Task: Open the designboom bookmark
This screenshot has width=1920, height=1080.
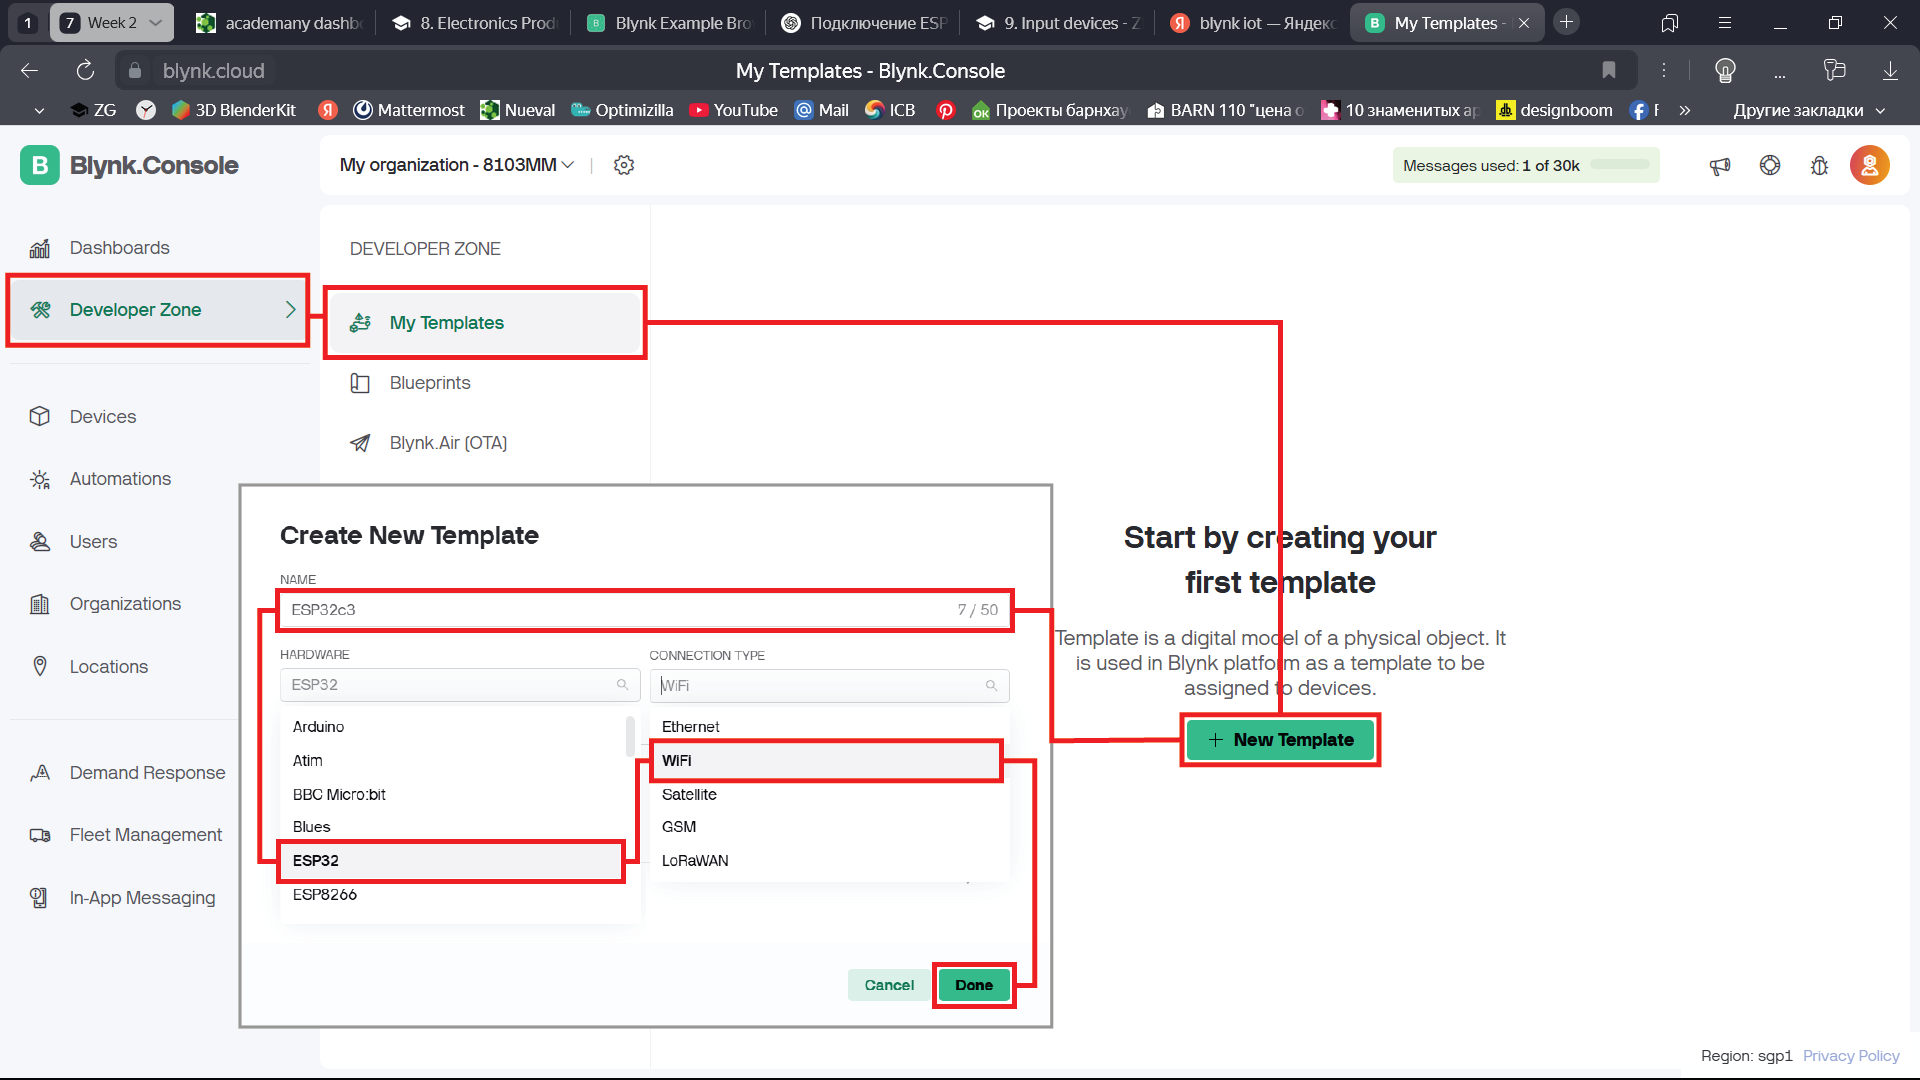Action: click(x=1555, y=110)
